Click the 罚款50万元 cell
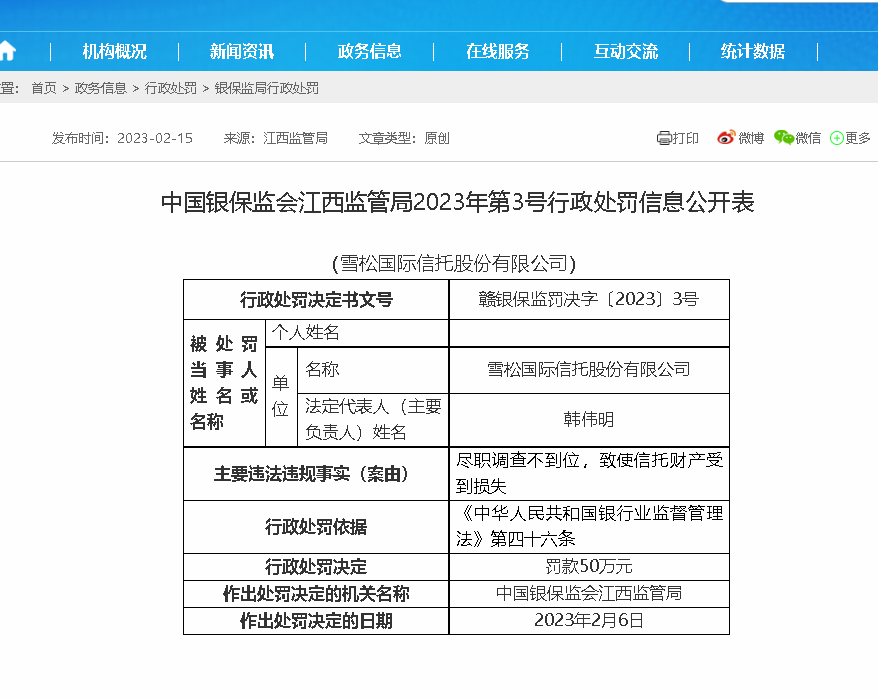 click(589, 567)
